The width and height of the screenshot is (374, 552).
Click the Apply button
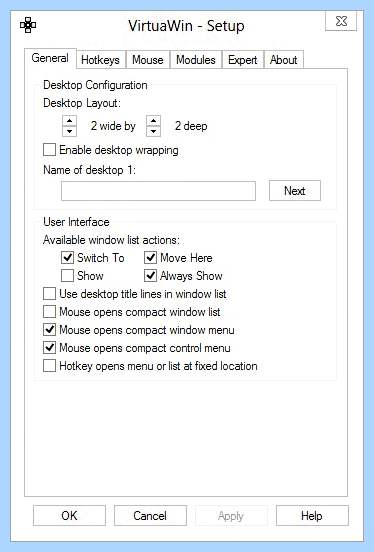click(x=231, y=516)
